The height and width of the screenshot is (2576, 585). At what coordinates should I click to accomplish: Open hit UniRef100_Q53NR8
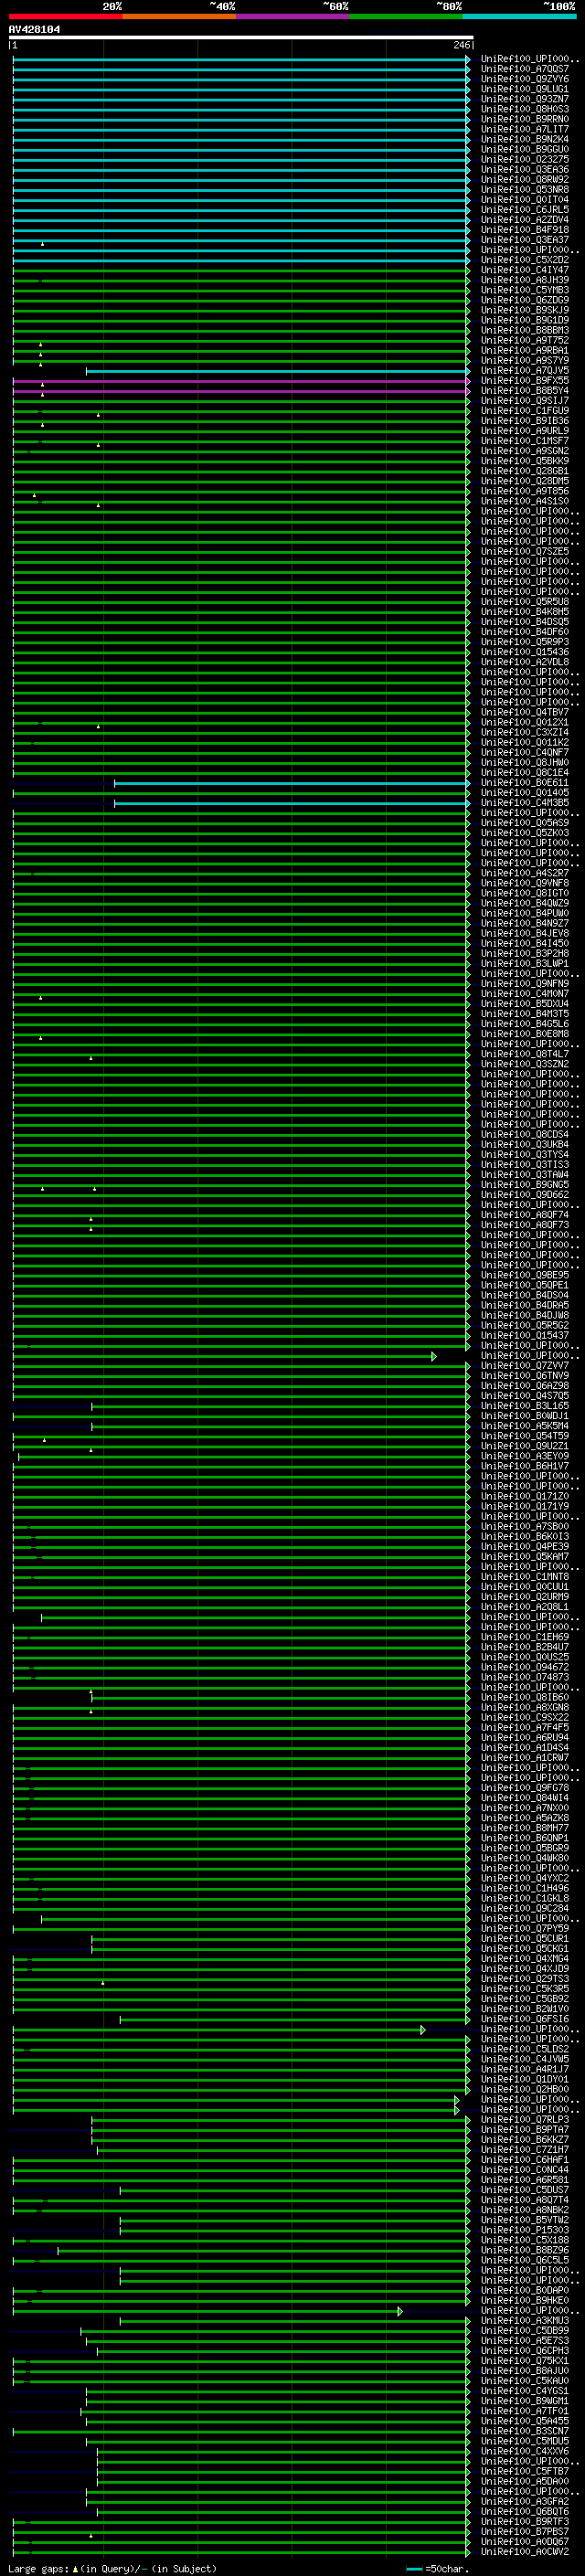pyautogui.click(x=524, y=189)
